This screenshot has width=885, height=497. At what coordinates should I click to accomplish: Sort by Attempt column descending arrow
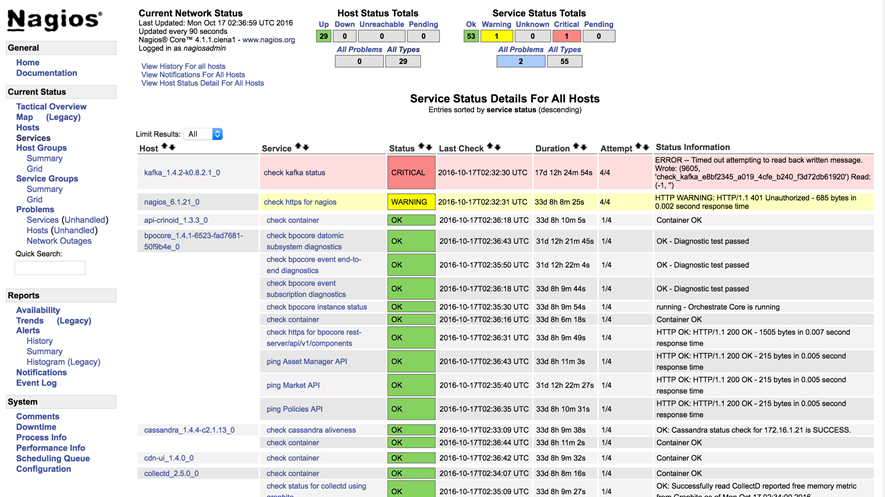click(x=646, y=148)
